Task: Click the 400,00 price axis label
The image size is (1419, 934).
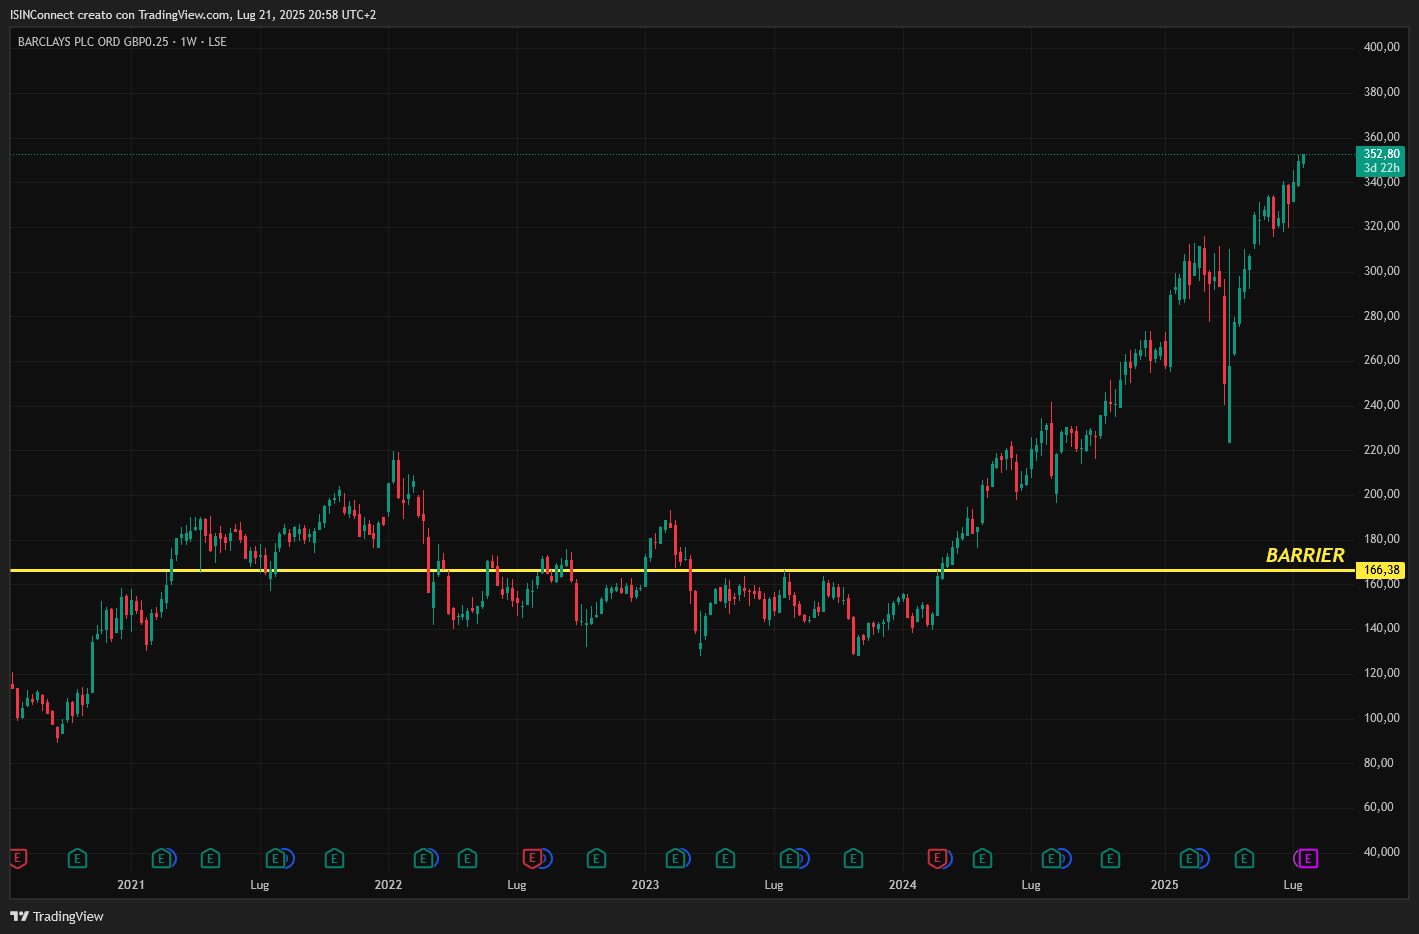Action: (1381, 47)
